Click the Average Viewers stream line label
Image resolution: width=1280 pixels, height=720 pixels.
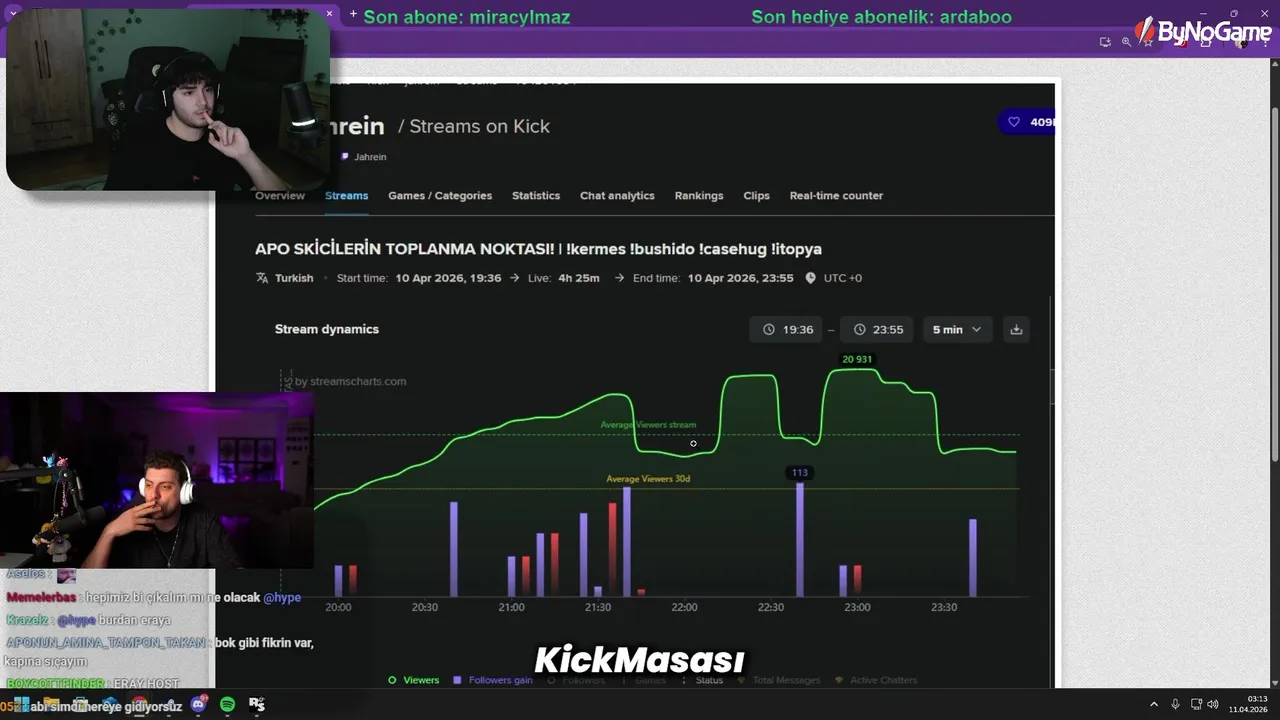tap(648, 425)
